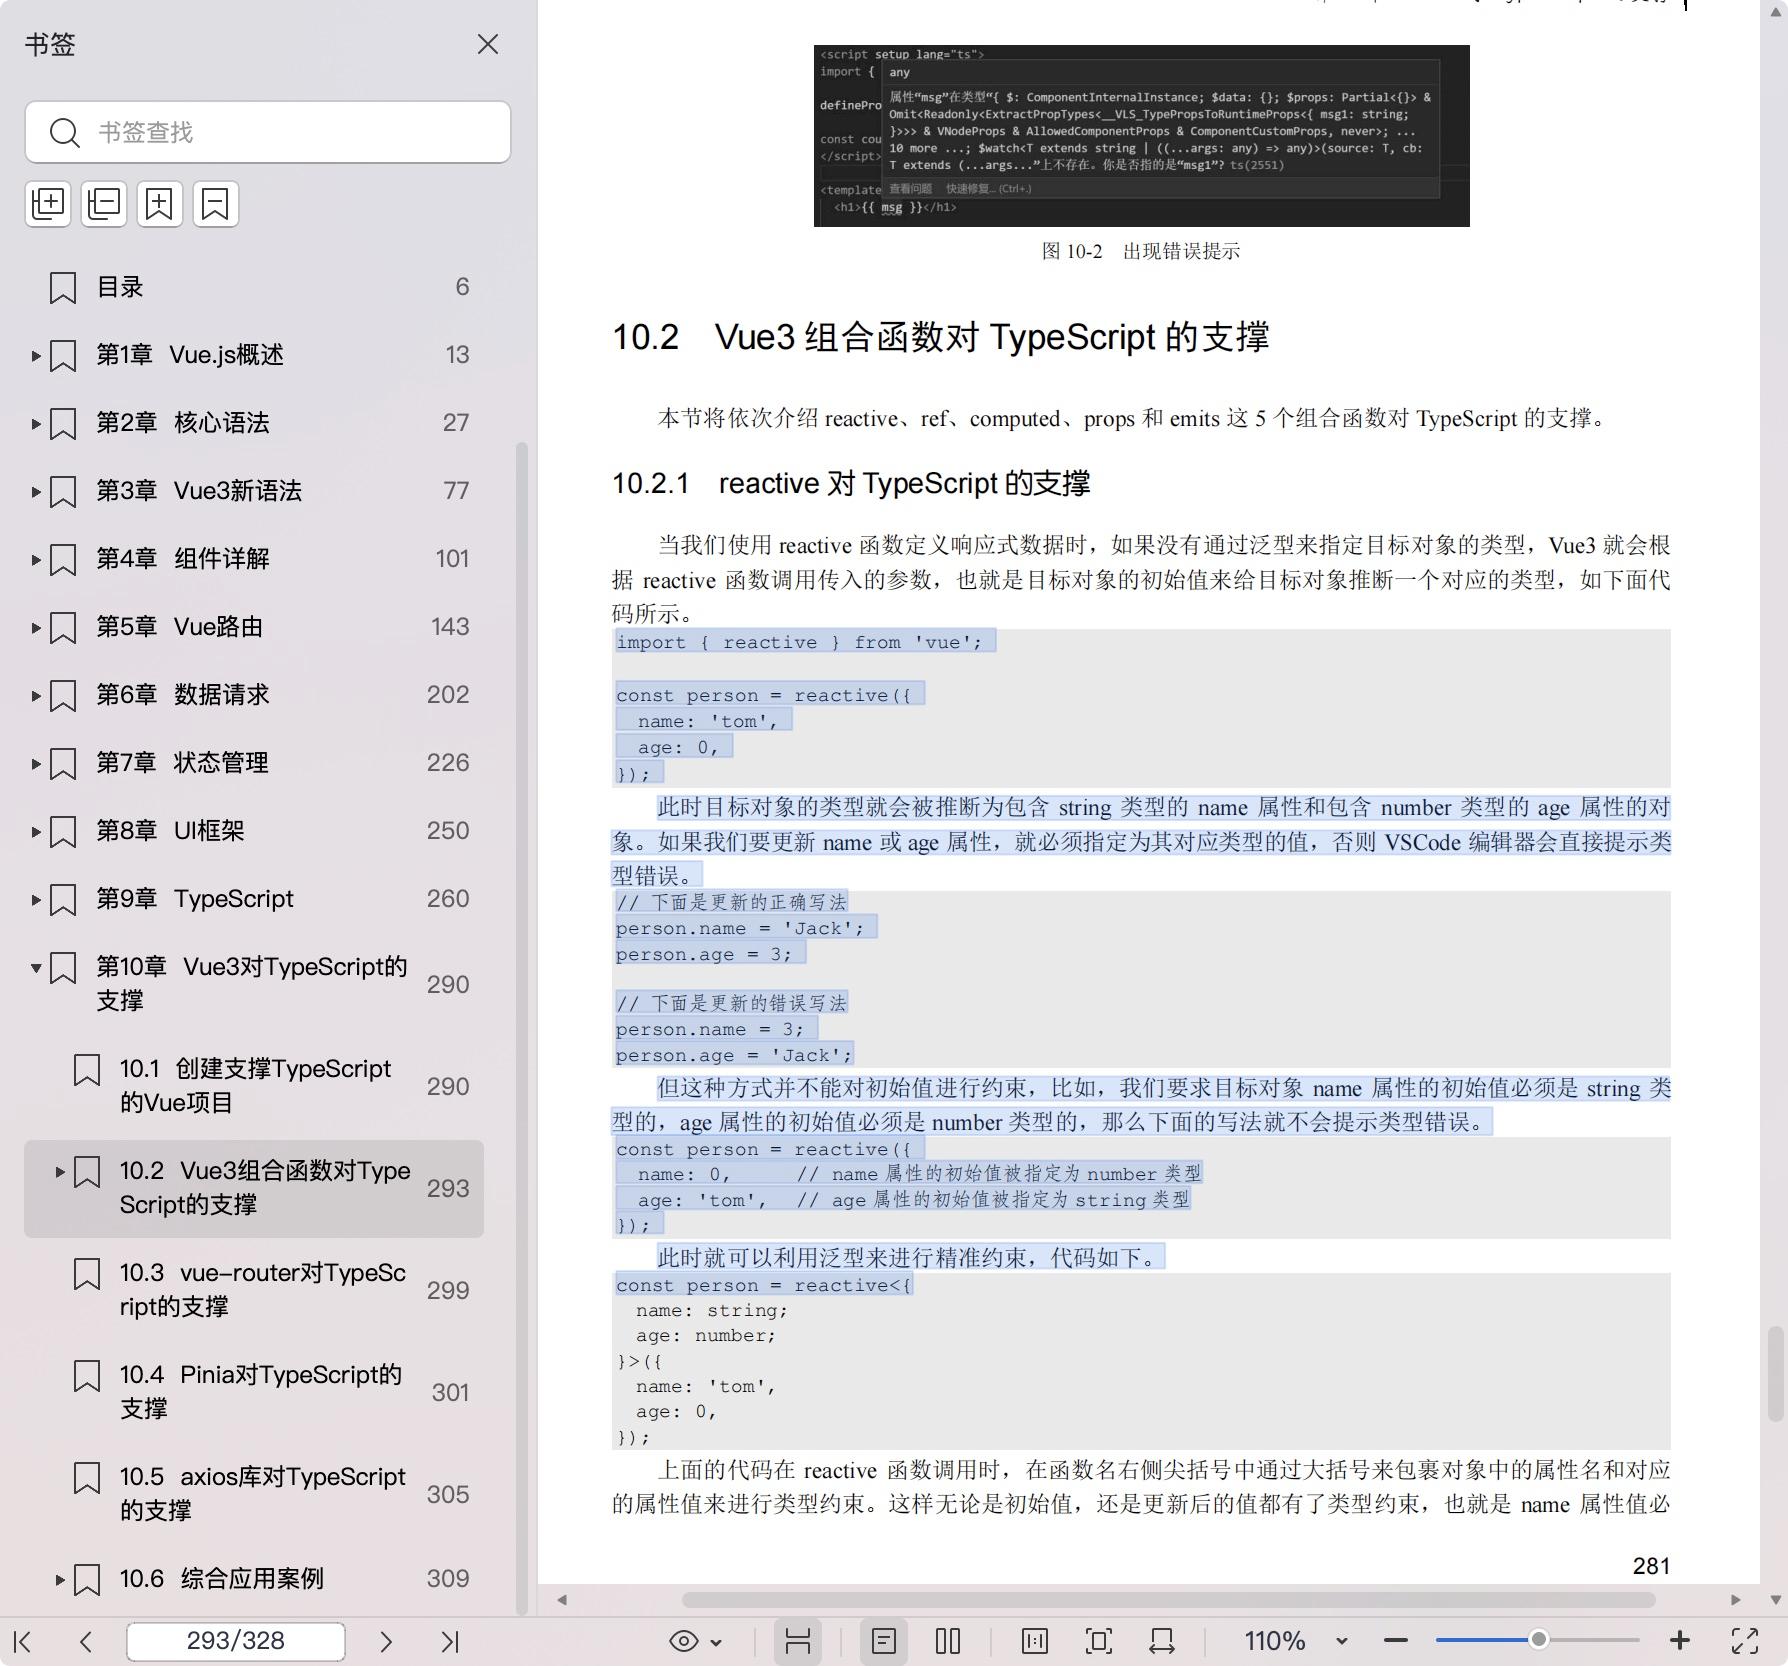Jump to 第7章 状态管理

183,763
